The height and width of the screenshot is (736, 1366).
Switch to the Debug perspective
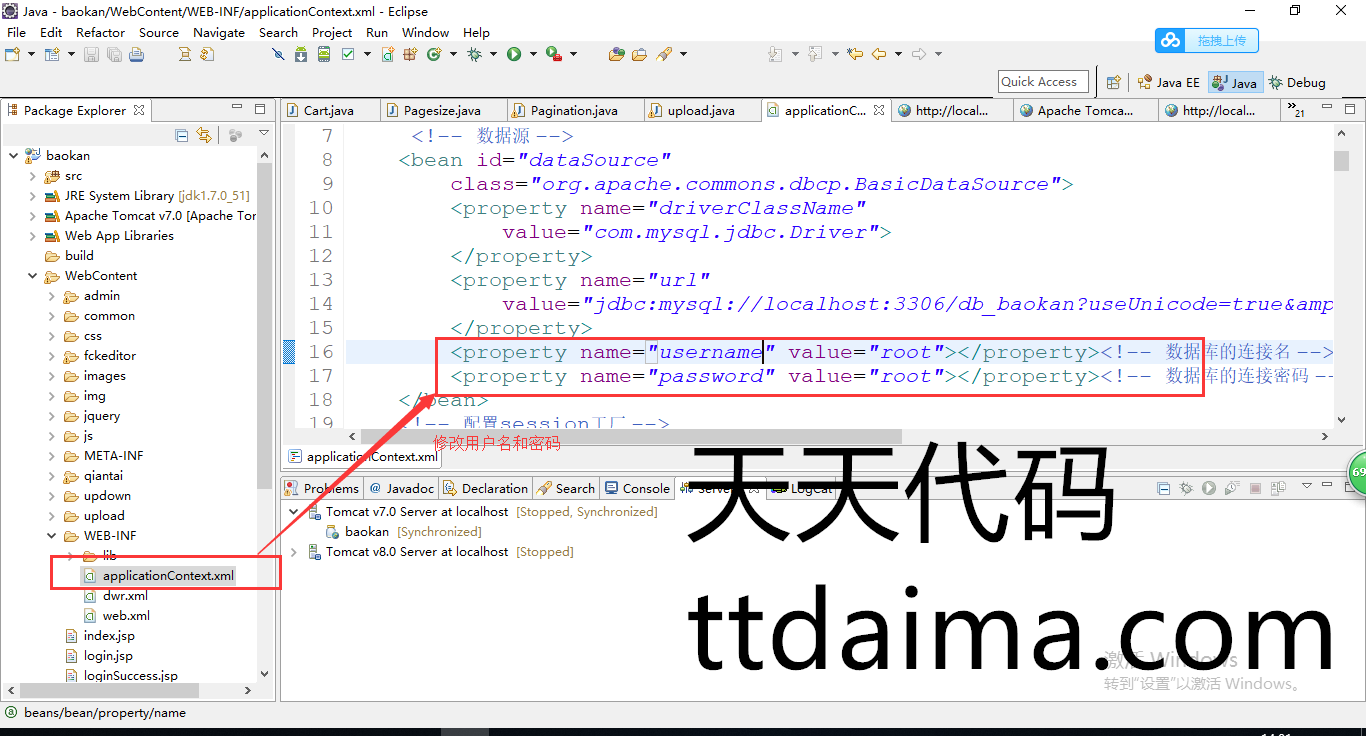(x=1297, y=83)
